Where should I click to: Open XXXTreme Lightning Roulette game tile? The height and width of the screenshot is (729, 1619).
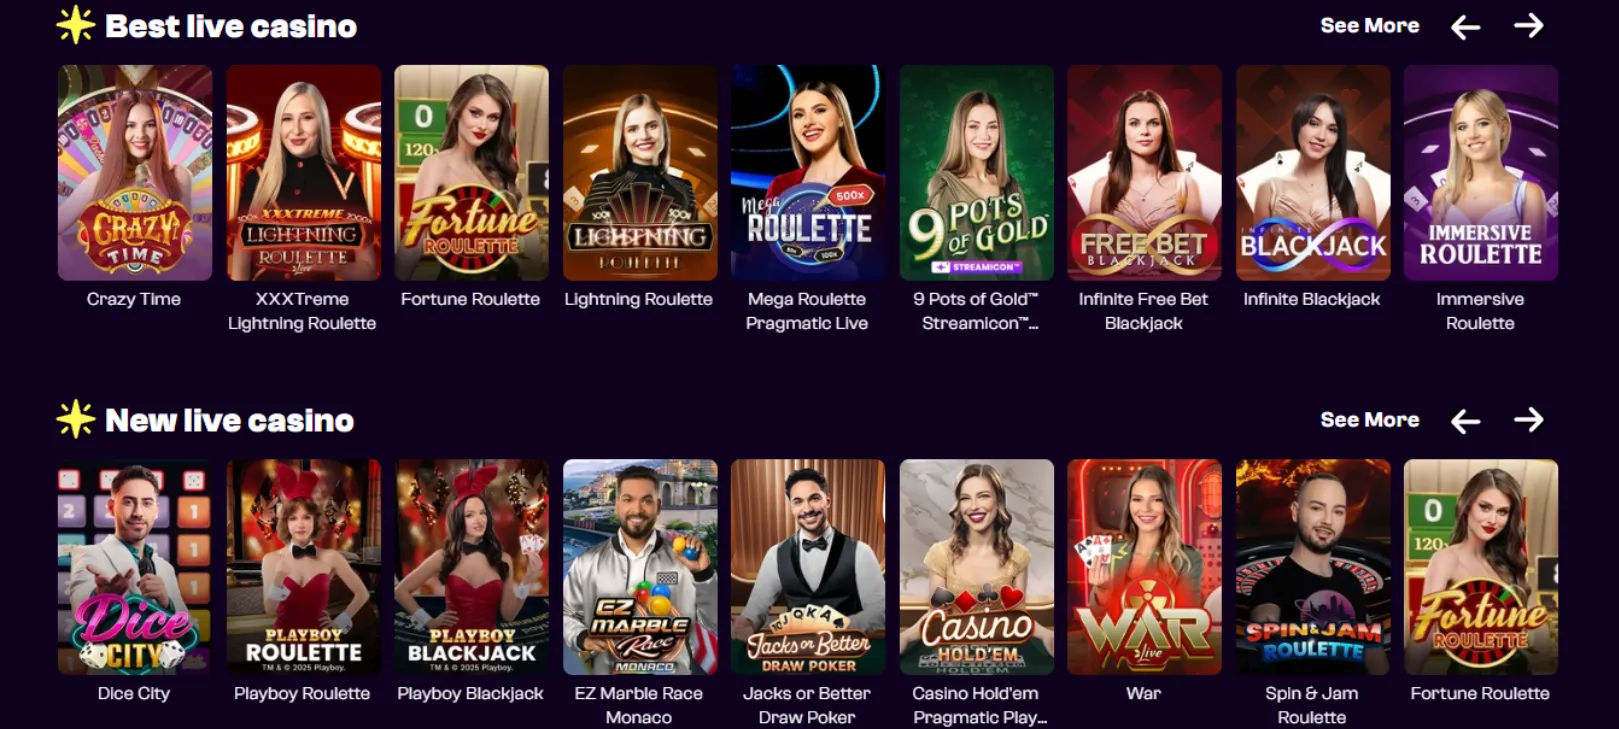click(303, 173)
